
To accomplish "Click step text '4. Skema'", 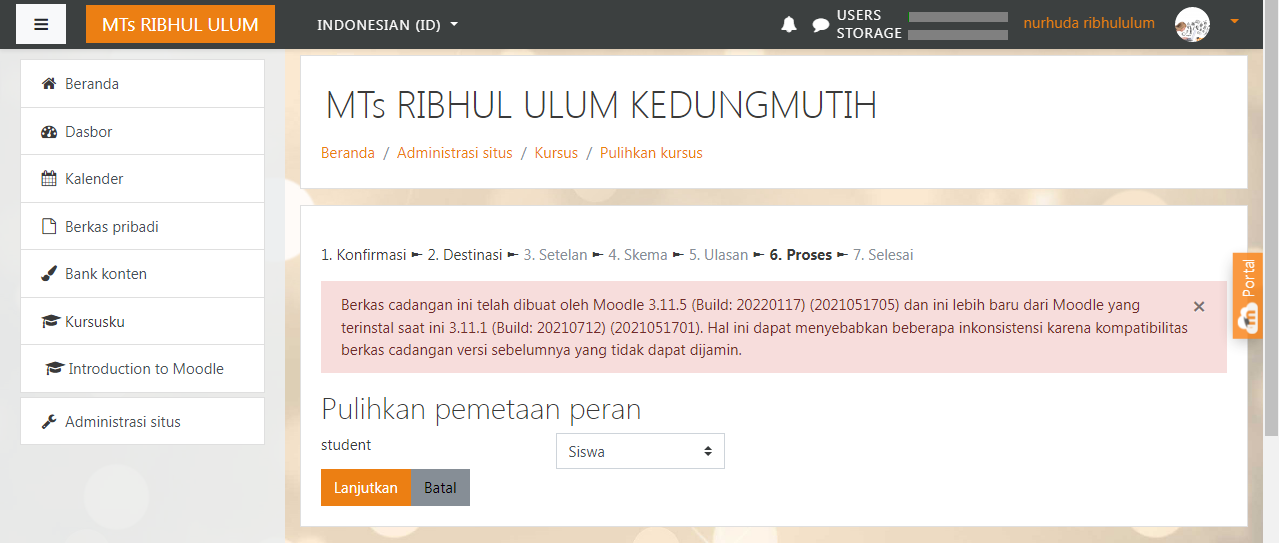I will [638, 255].
